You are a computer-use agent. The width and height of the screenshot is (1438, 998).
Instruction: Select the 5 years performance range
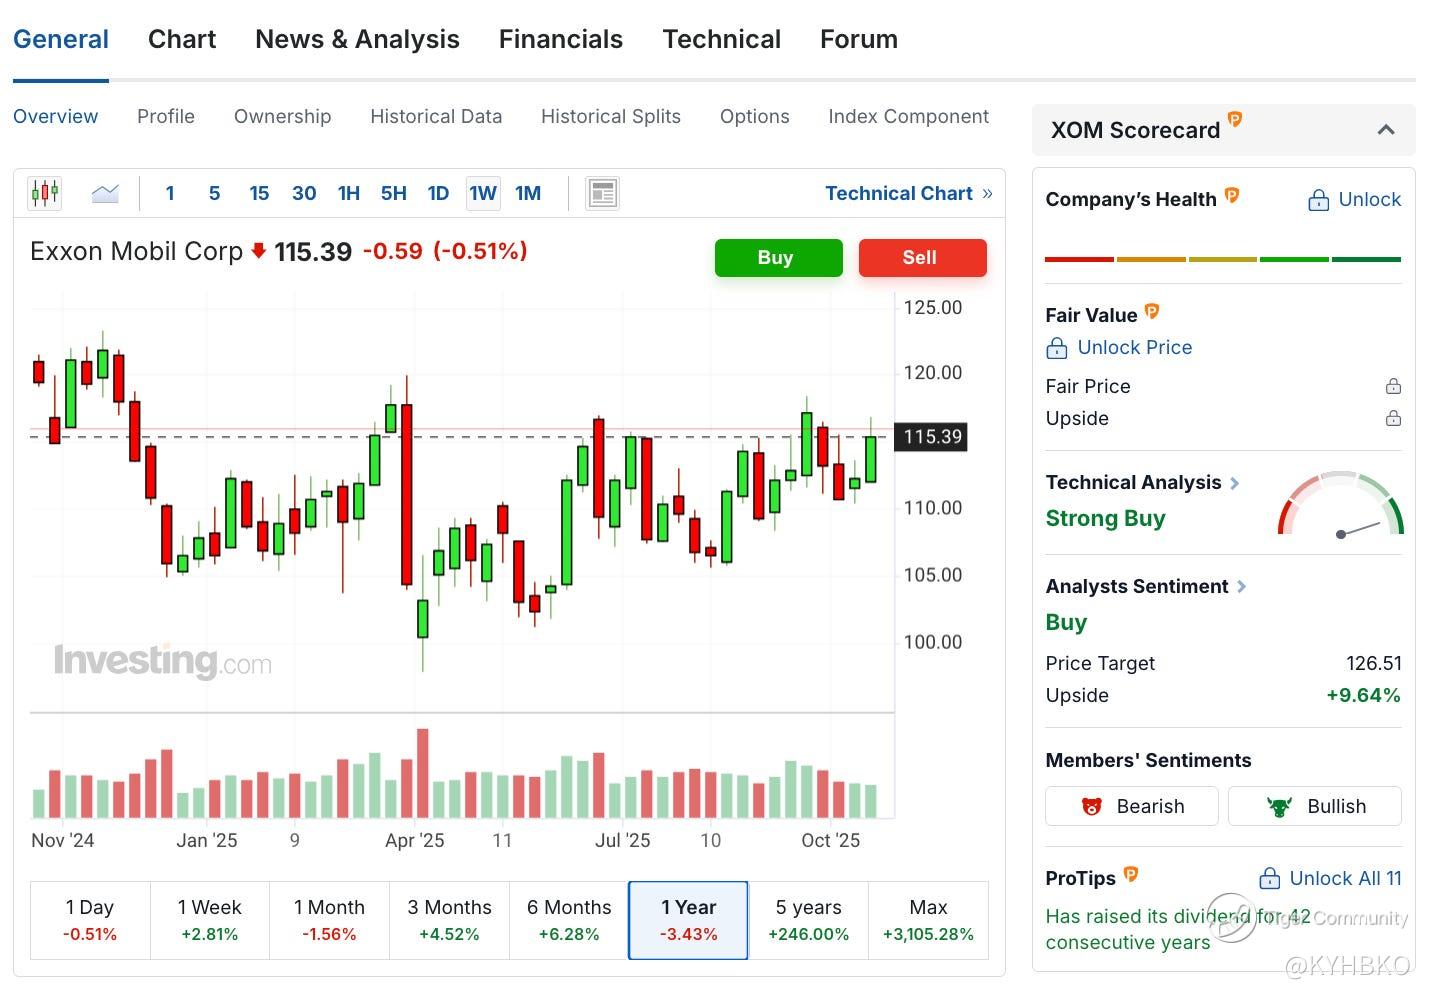pyautogui.click(x=808, y=920)
